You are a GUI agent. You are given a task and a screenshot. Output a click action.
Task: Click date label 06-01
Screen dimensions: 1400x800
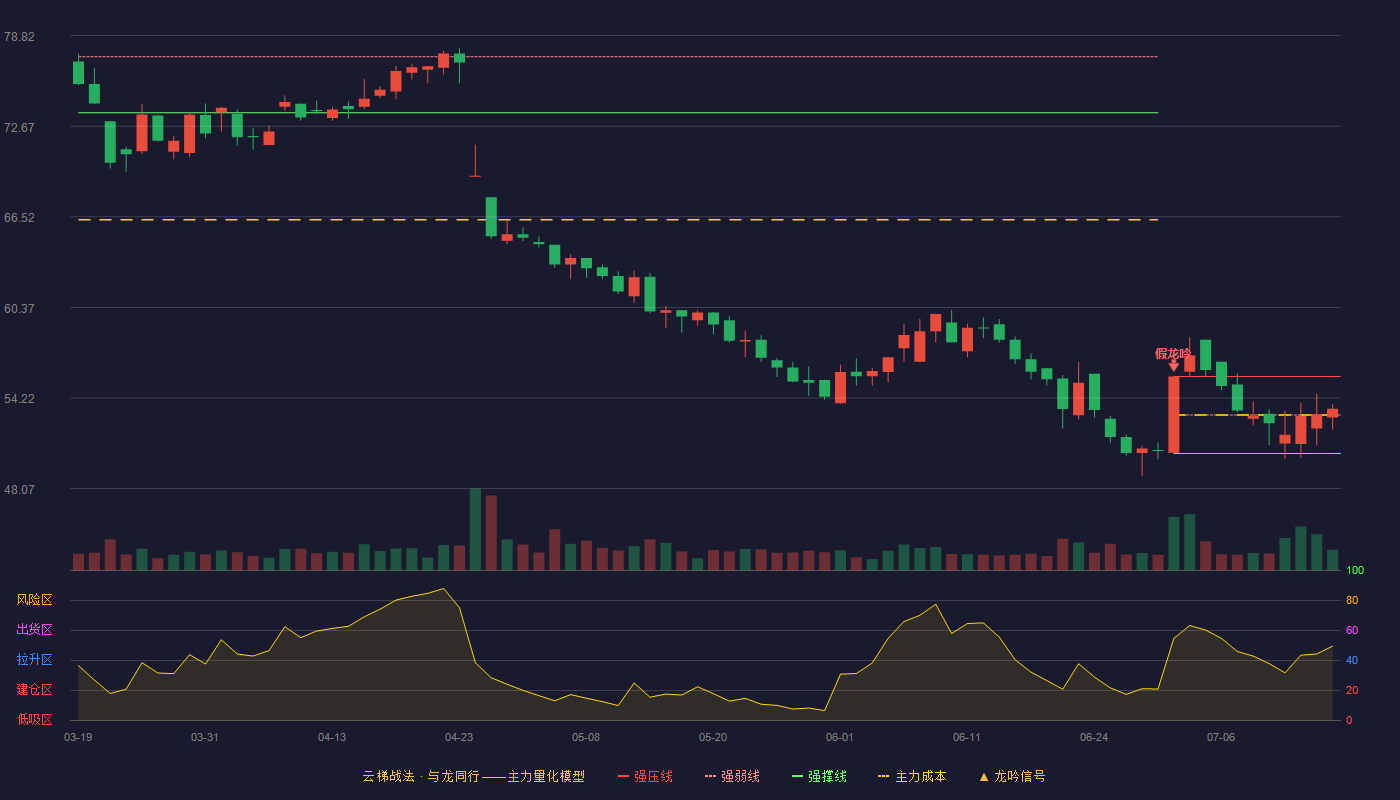pos(840,737)
